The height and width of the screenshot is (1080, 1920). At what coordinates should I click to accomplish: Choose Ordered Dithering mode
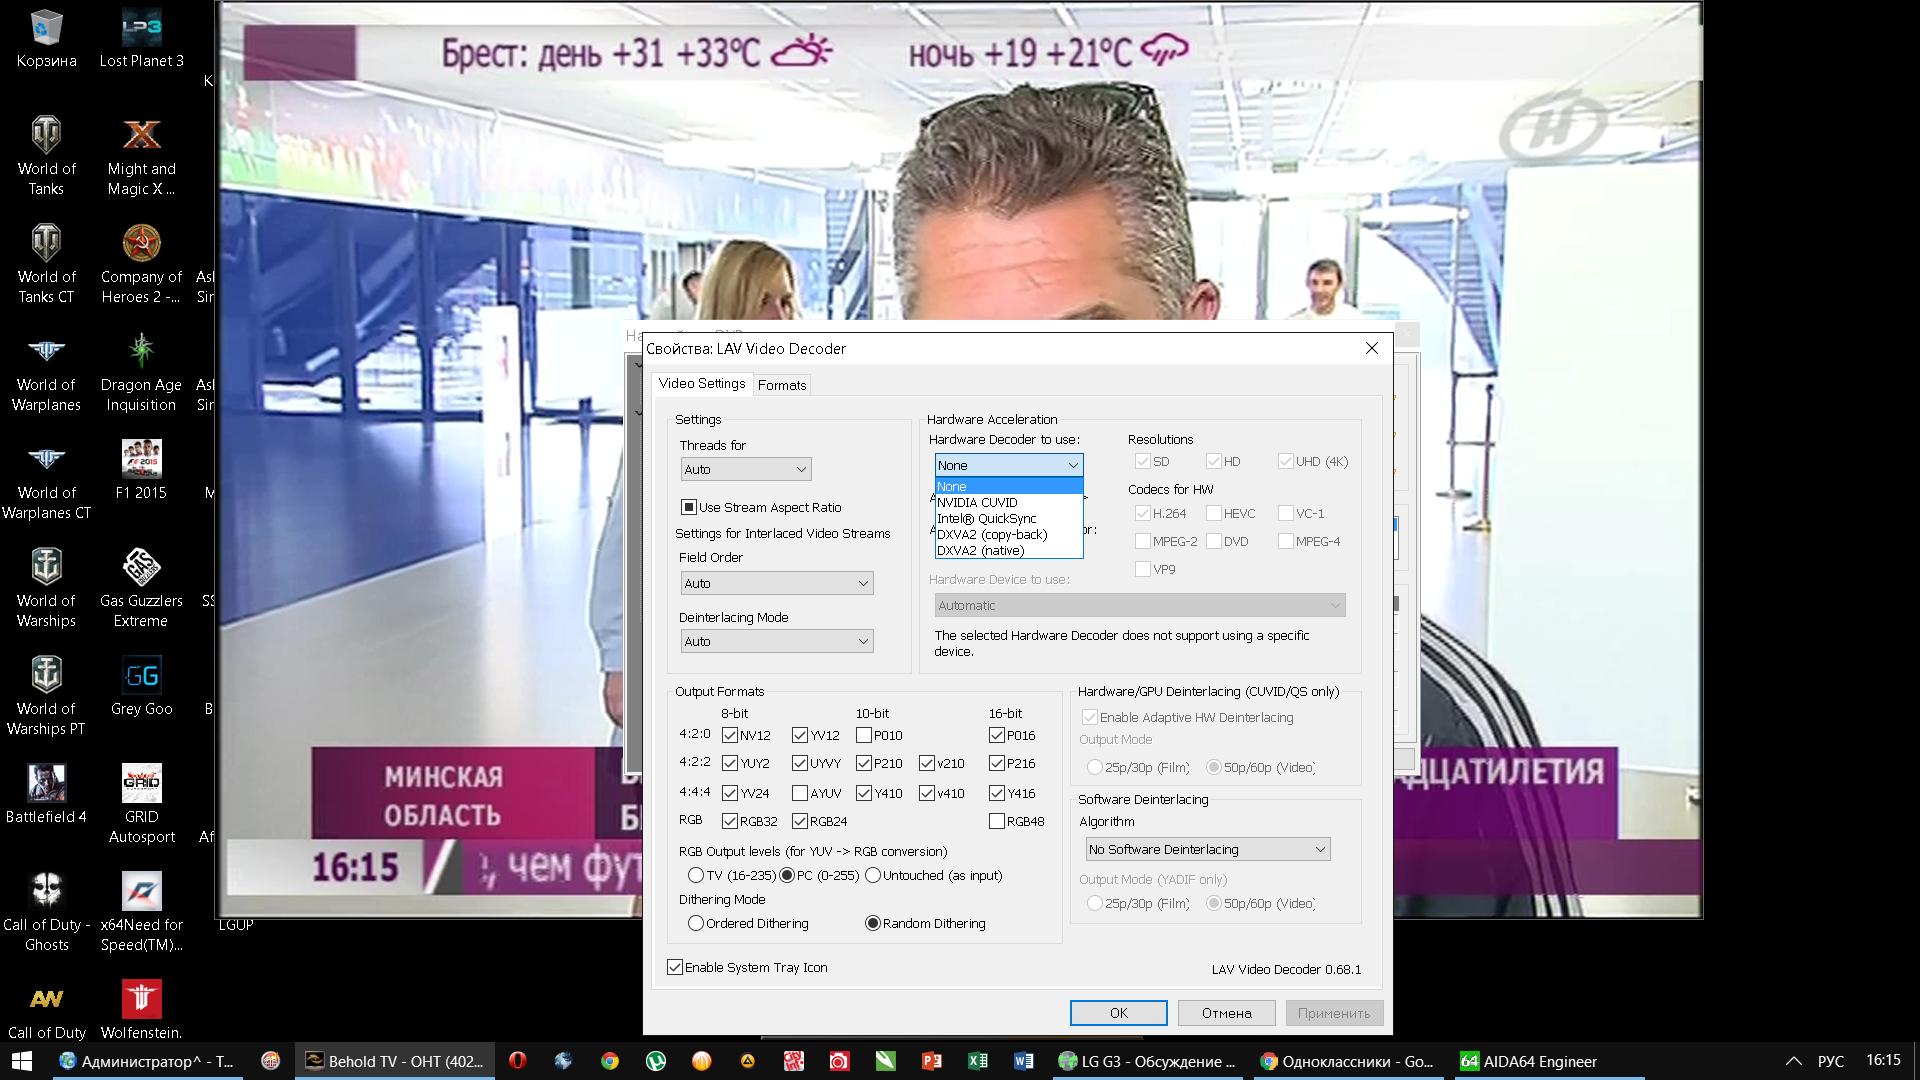(696, 923)
